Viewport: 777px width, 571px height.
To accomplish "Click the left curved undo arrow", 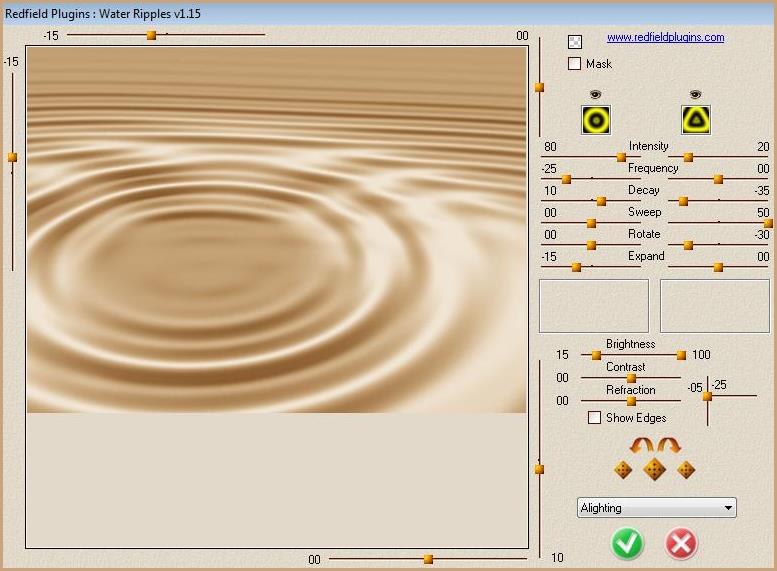I will (x=641, y=445).
